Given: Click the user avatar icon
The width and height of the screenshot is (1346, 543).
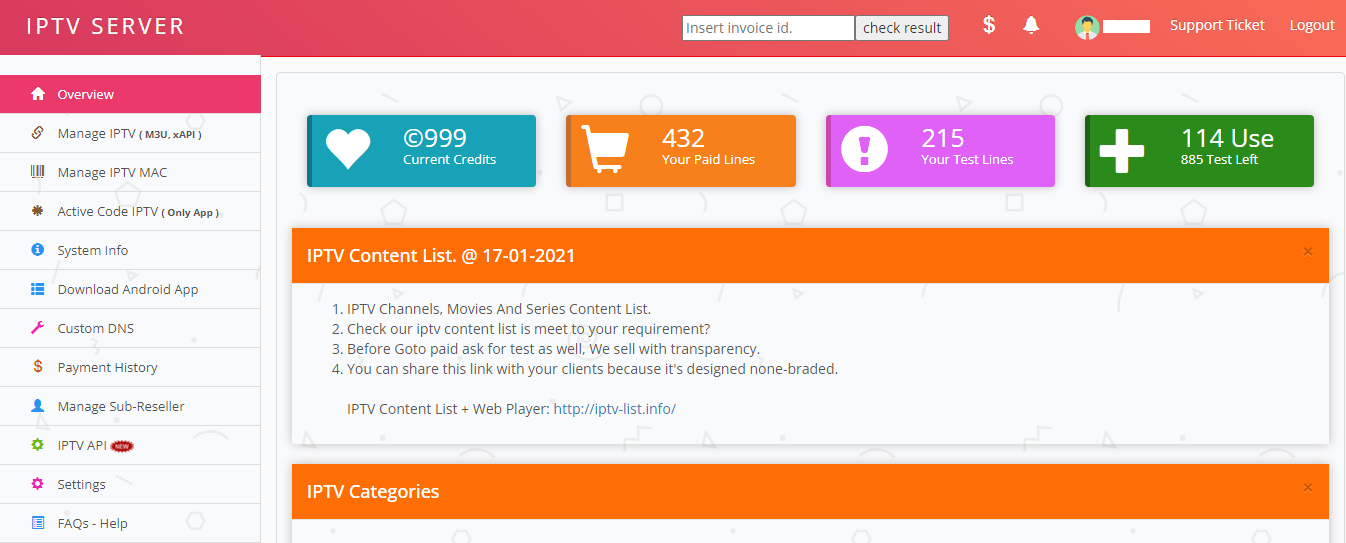Looking at the screenshot, I should pos(1087,27).
